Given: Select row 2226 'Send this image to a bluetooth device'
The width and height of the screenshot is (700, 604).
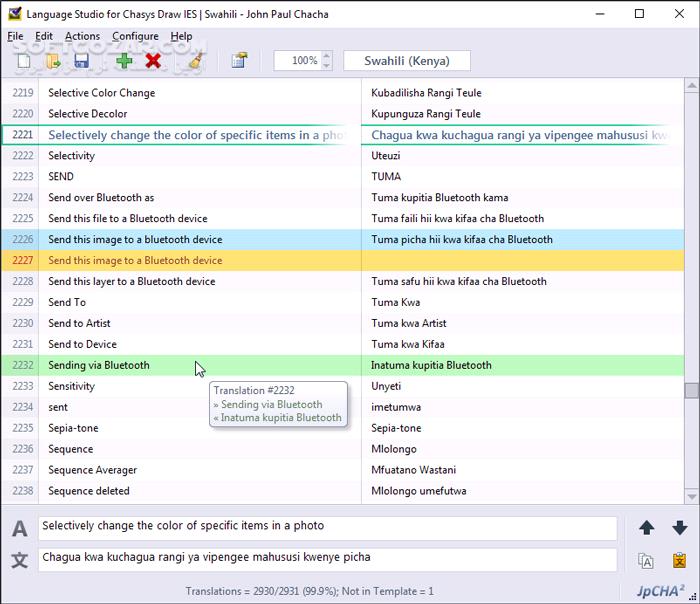Looking at the screenshot, I should coord(343,239).
